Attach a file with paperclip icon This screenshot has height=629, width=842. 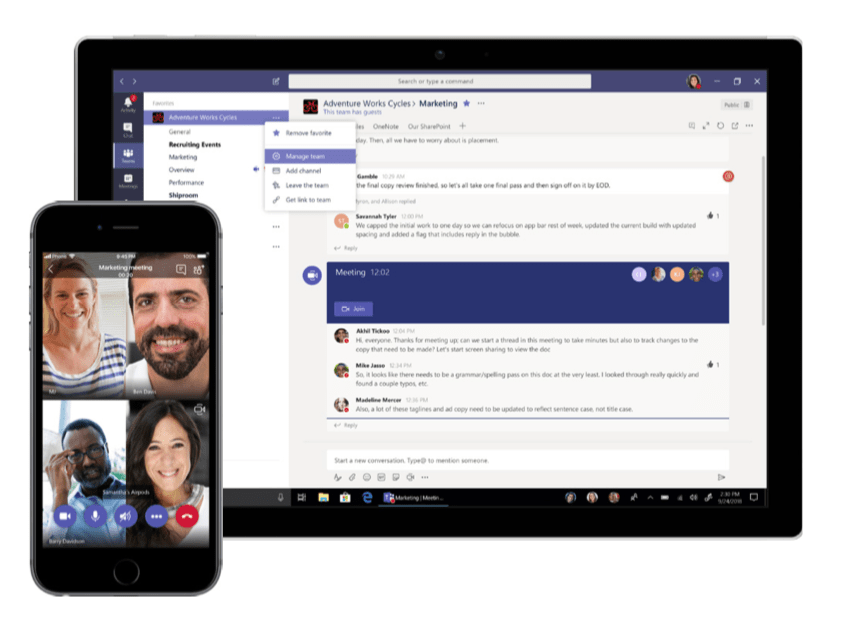pyautogui.click(x=352, y=477)
